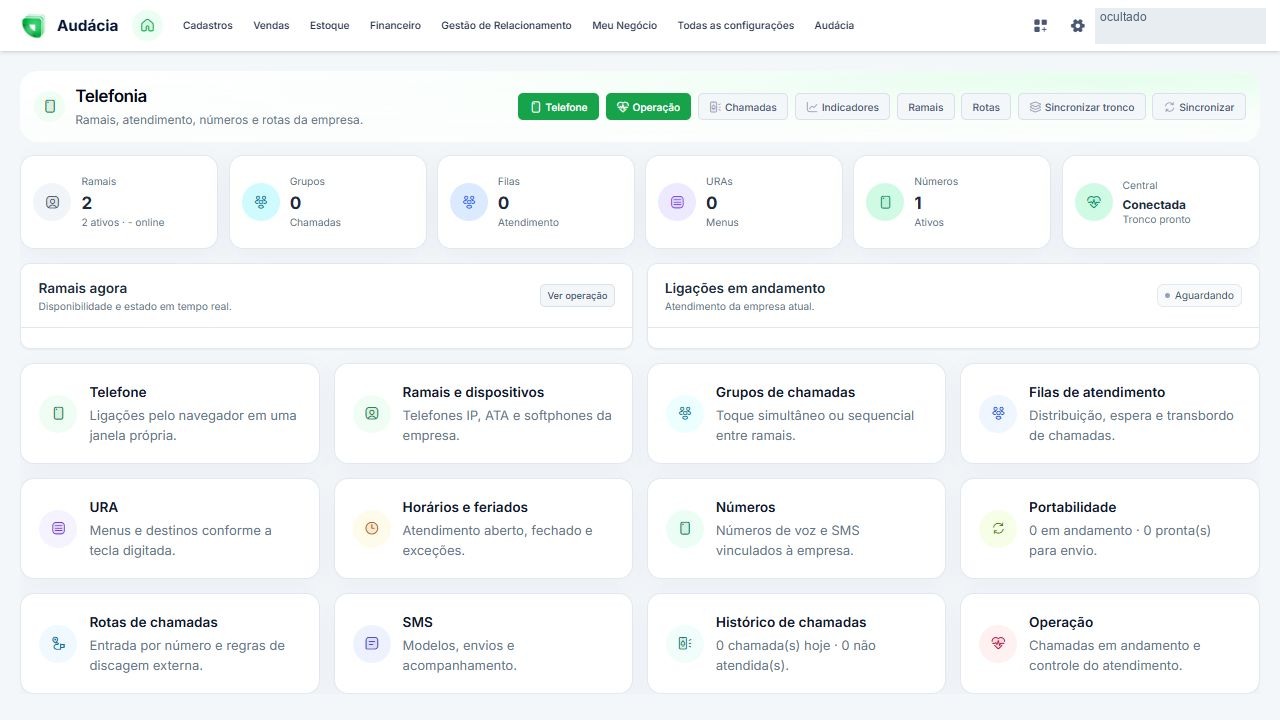Open the Vendas menu
The height and width of the screenshot is (720, 1280).
pos(271,26)
